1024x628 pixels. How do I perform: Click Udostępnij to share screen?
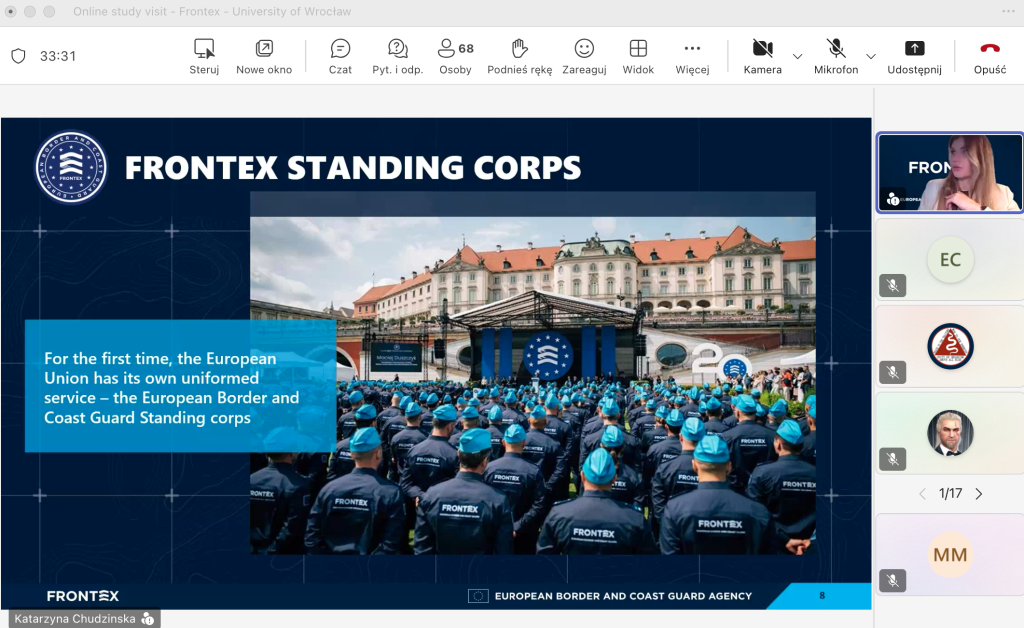point(914,56)
